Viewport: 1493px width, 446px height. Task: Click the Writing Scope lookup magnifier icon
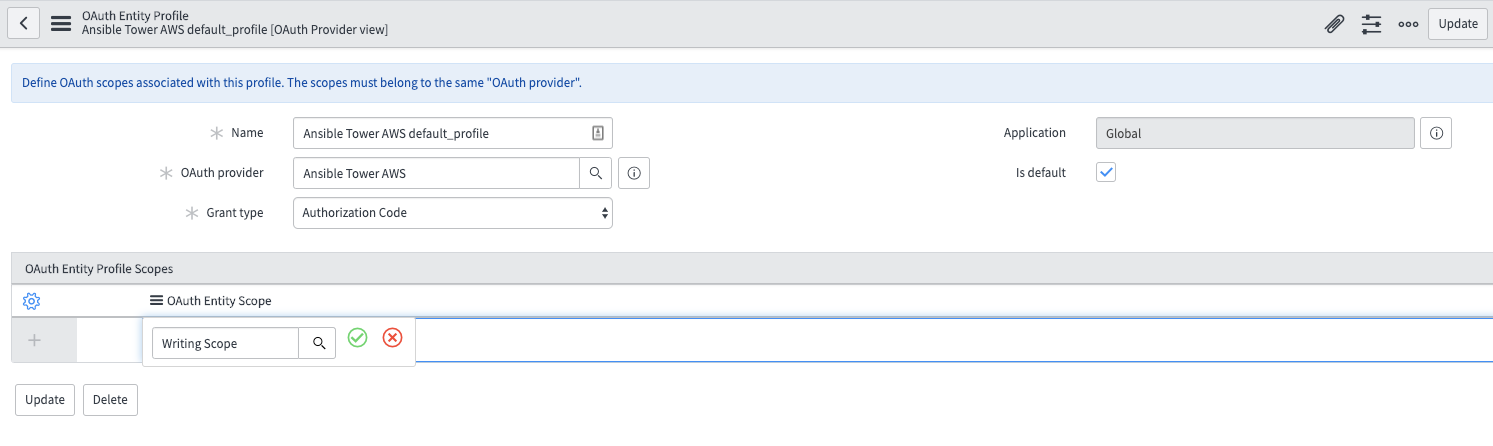318,343
